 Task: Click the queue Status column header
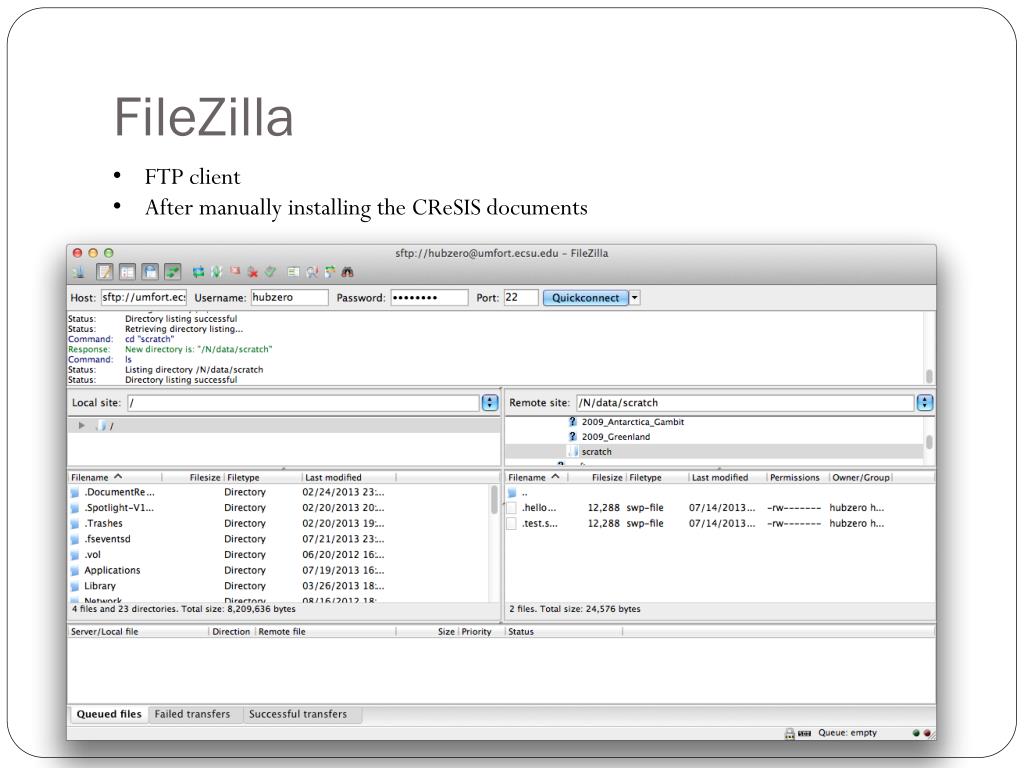(564, 632)
